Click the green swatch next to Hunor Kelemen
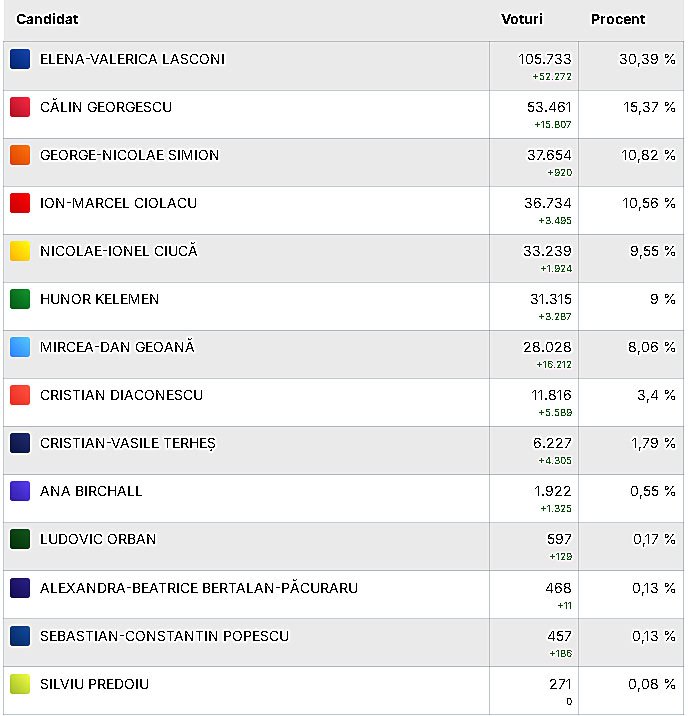 tap(20, 299)
